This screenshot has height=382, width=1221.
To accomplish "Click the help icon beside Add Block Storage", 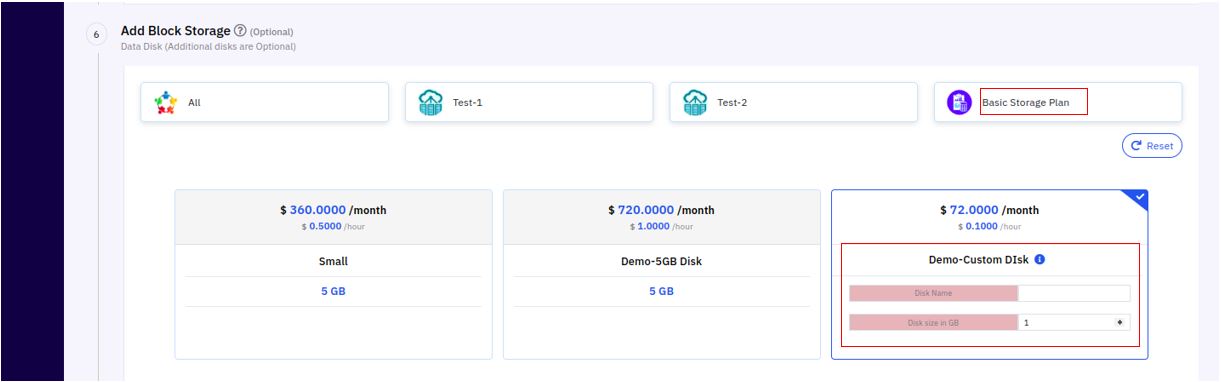I will pyautogui.click(x=240, y=31).
